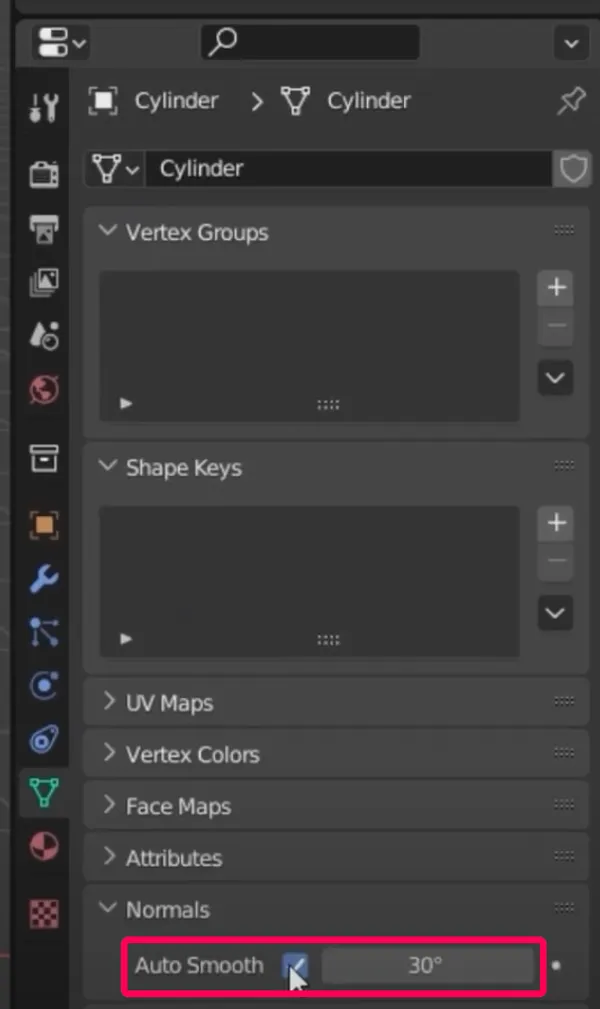Open World Properties via the globe icon
This screenshot has width=600, height=1009.
42,390
